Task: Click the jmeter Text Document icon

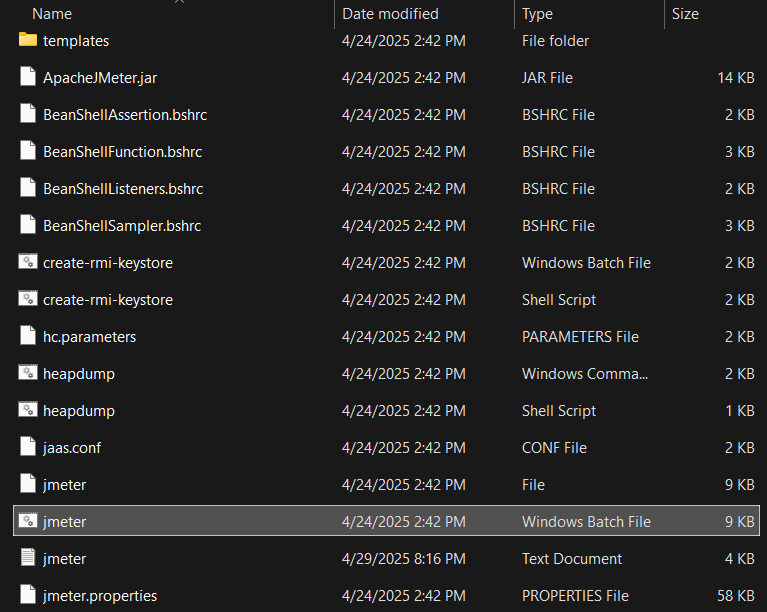Action: pyautogui.click(x=28, y=558)
